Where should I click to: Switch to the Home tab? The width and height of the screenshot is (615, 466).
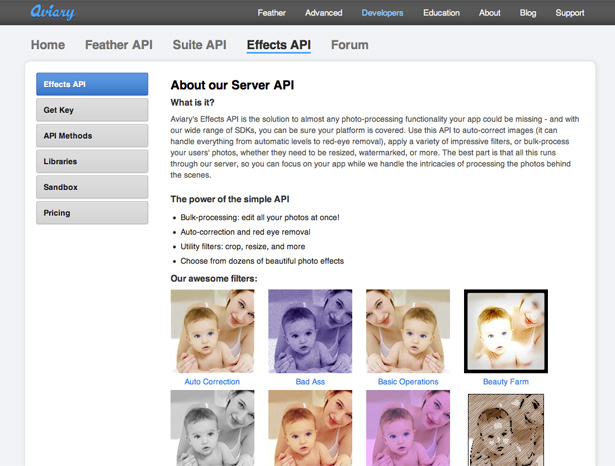pyautogui.click(x=48, y=45)
